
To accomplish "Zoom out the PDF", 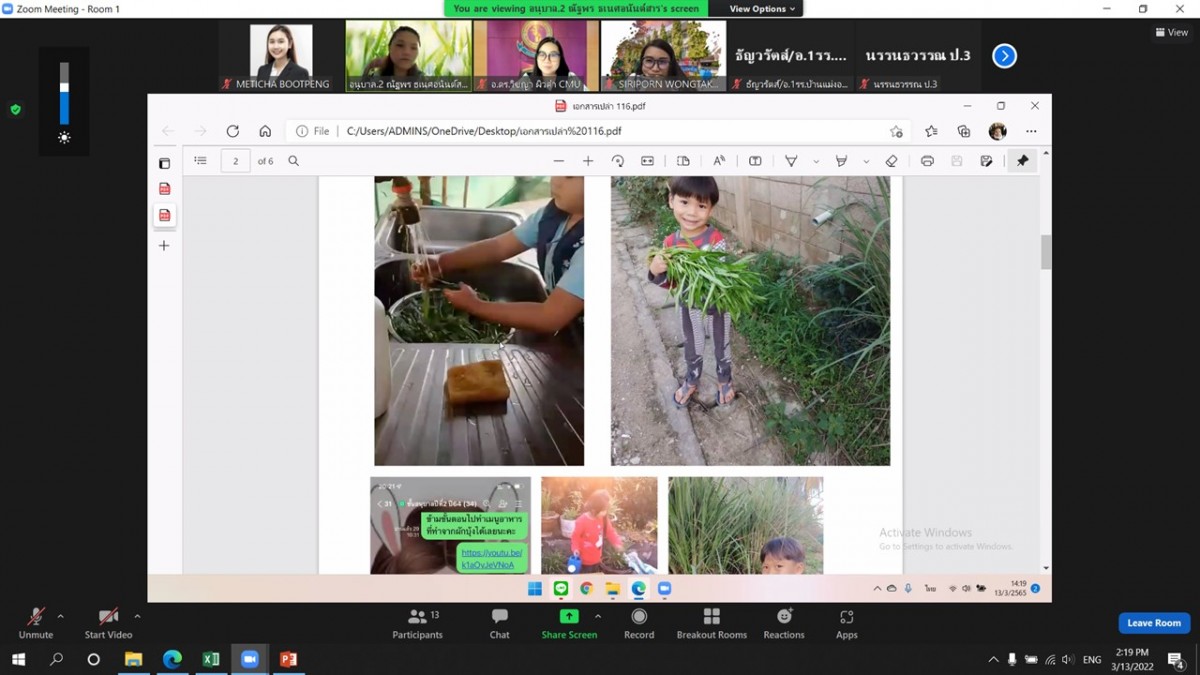I will click(559, 161).
